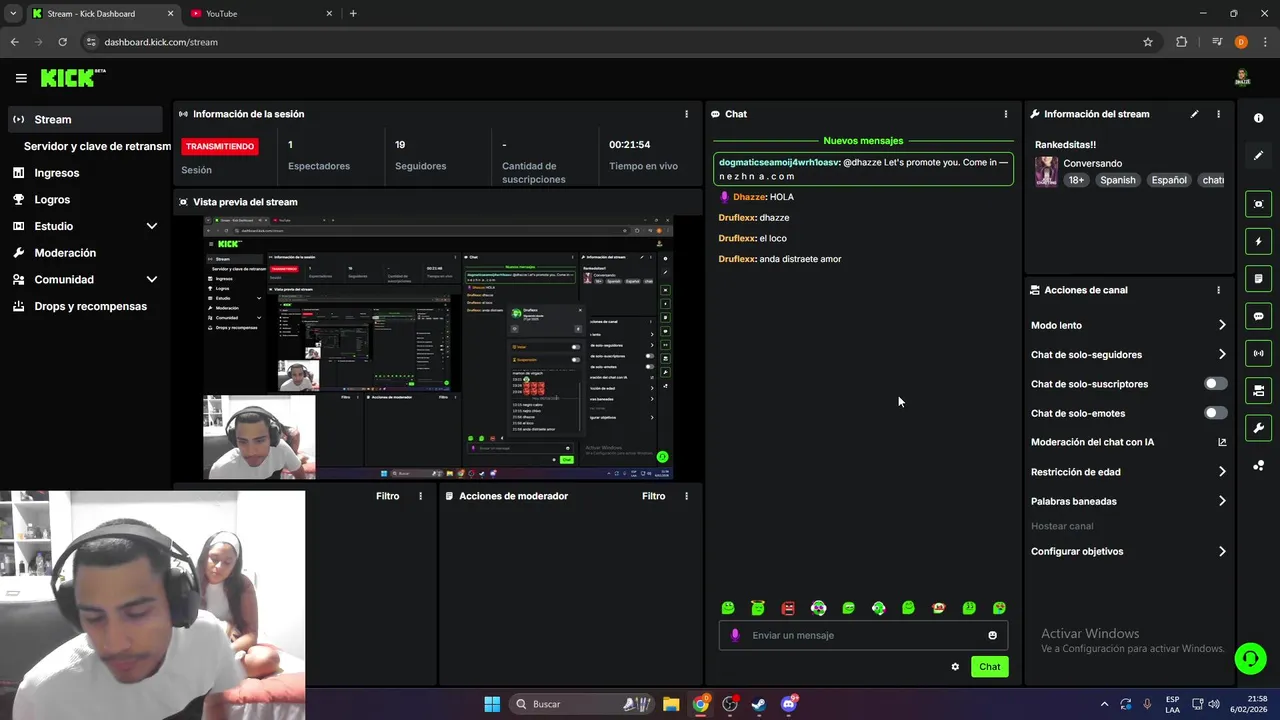Click the chat bubble icon in right sidebar

pyautogui.click(x=1258, y=316)
